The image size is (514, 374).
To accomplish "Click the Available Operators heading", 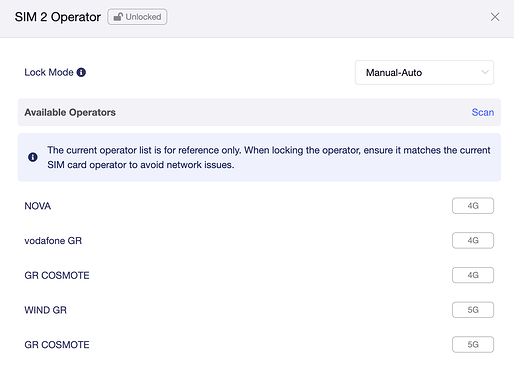I will coord(70,112).
